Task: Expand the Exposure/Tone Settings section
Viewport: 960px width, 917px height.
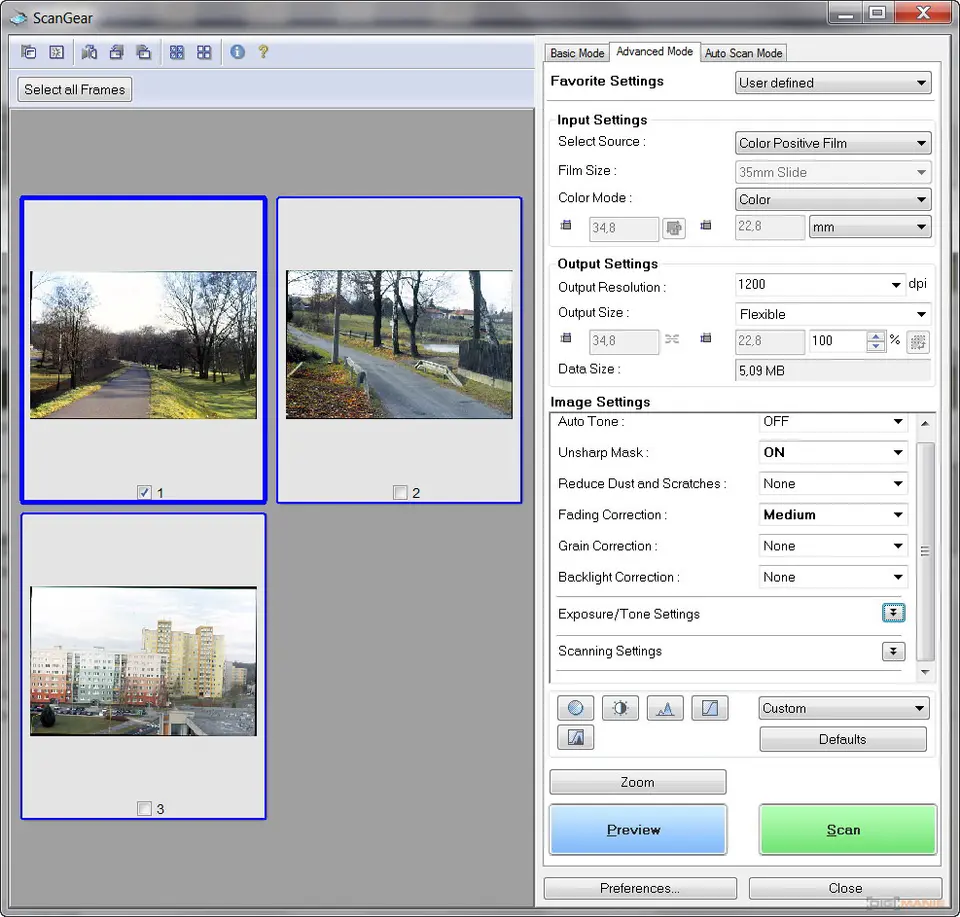Action: [893, 613]
